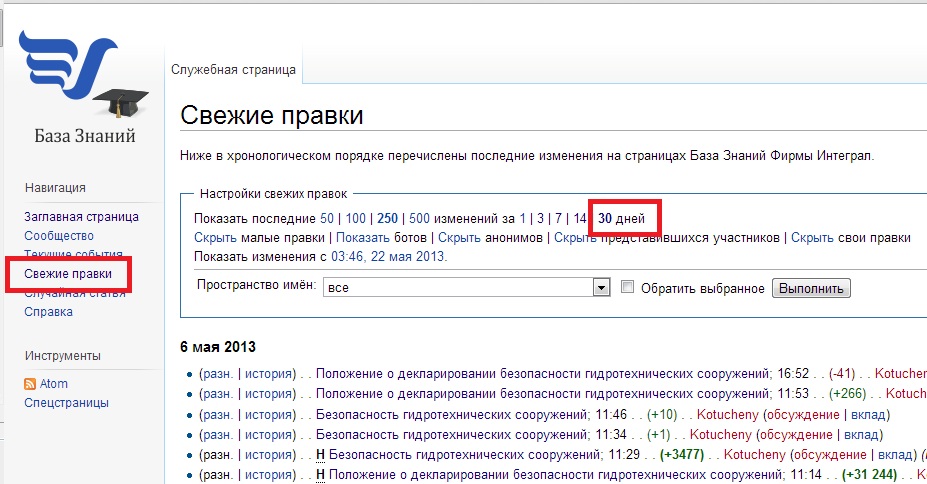Click Показать ботов toggle link
Viewport: 927px width, 484px height.
(362, 238)
